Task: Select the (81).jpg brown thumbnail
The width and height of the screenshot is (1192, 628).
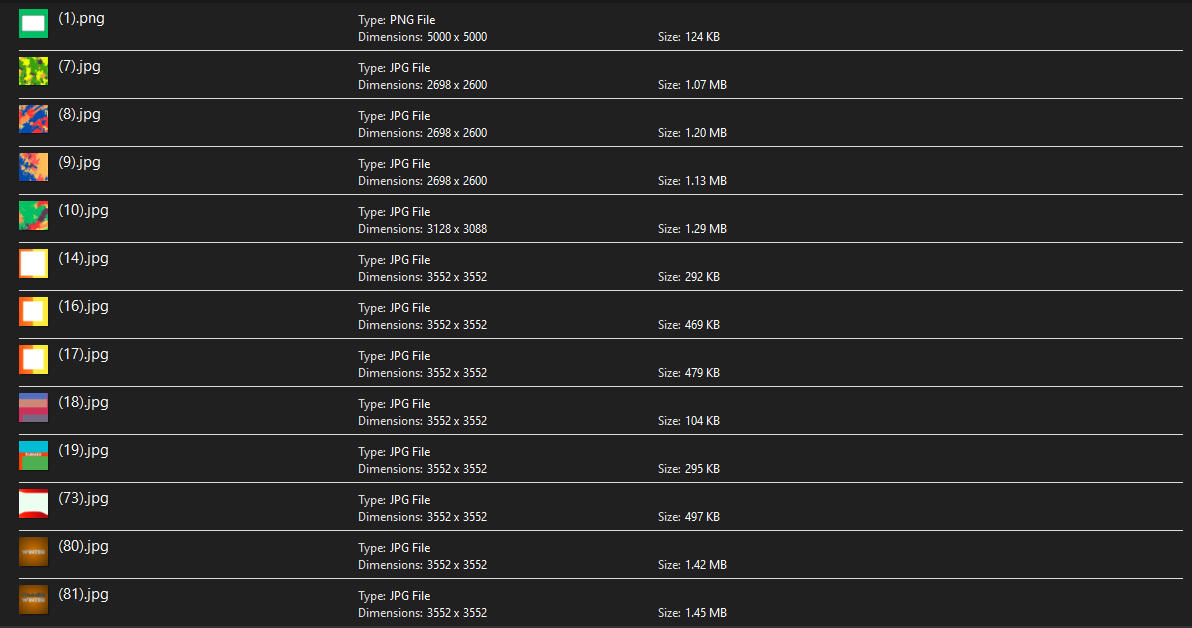Action: [x=33, y=599]
